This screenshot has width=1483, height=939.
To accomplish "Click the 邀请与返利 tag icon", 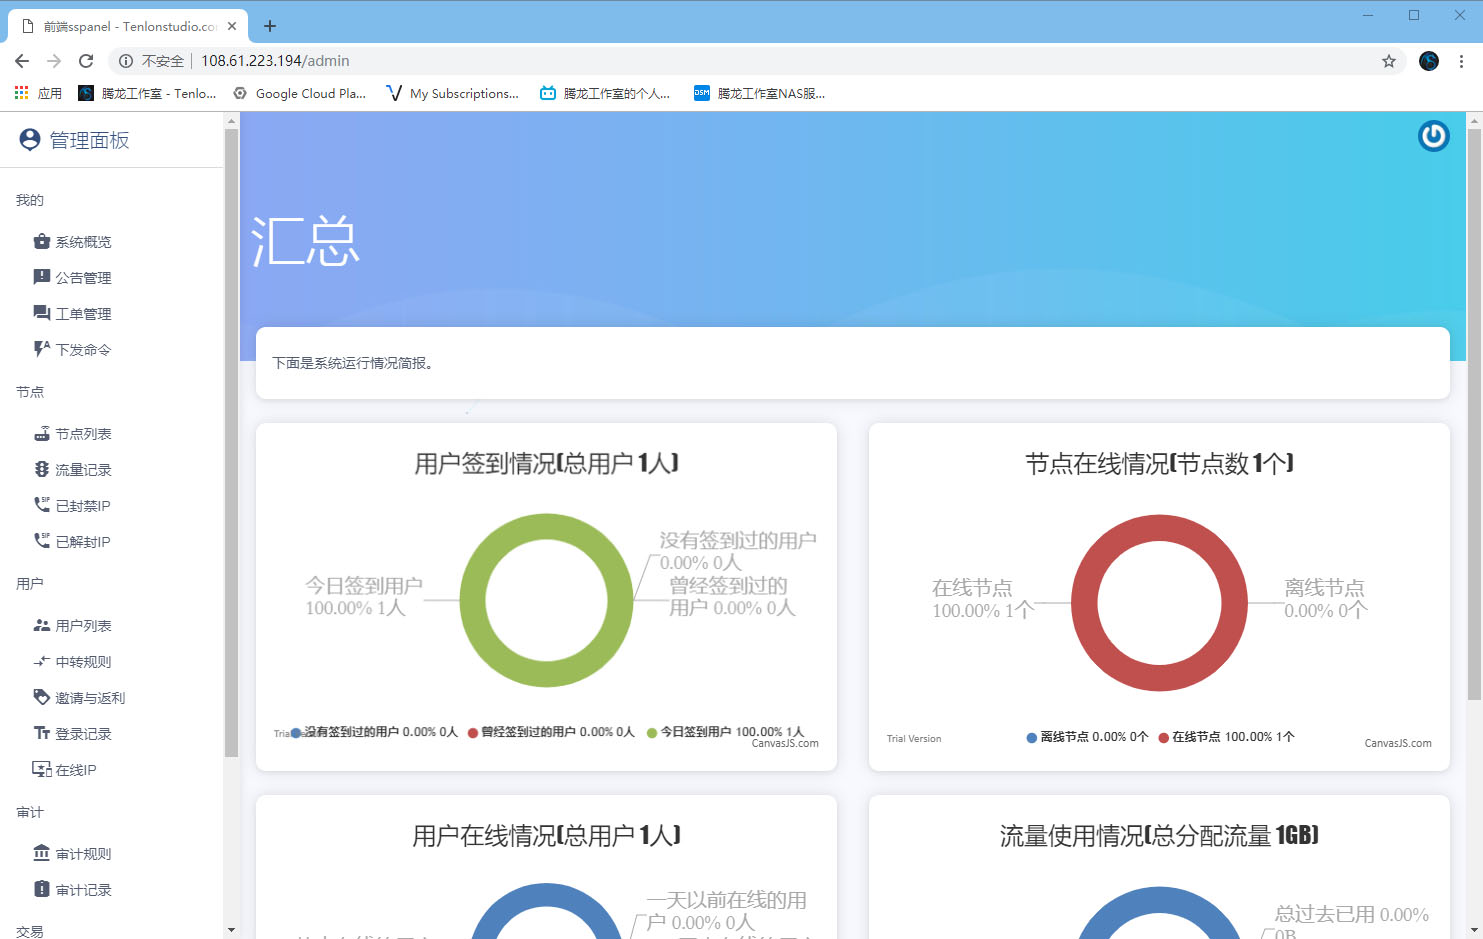I will (x=42, y=697).
